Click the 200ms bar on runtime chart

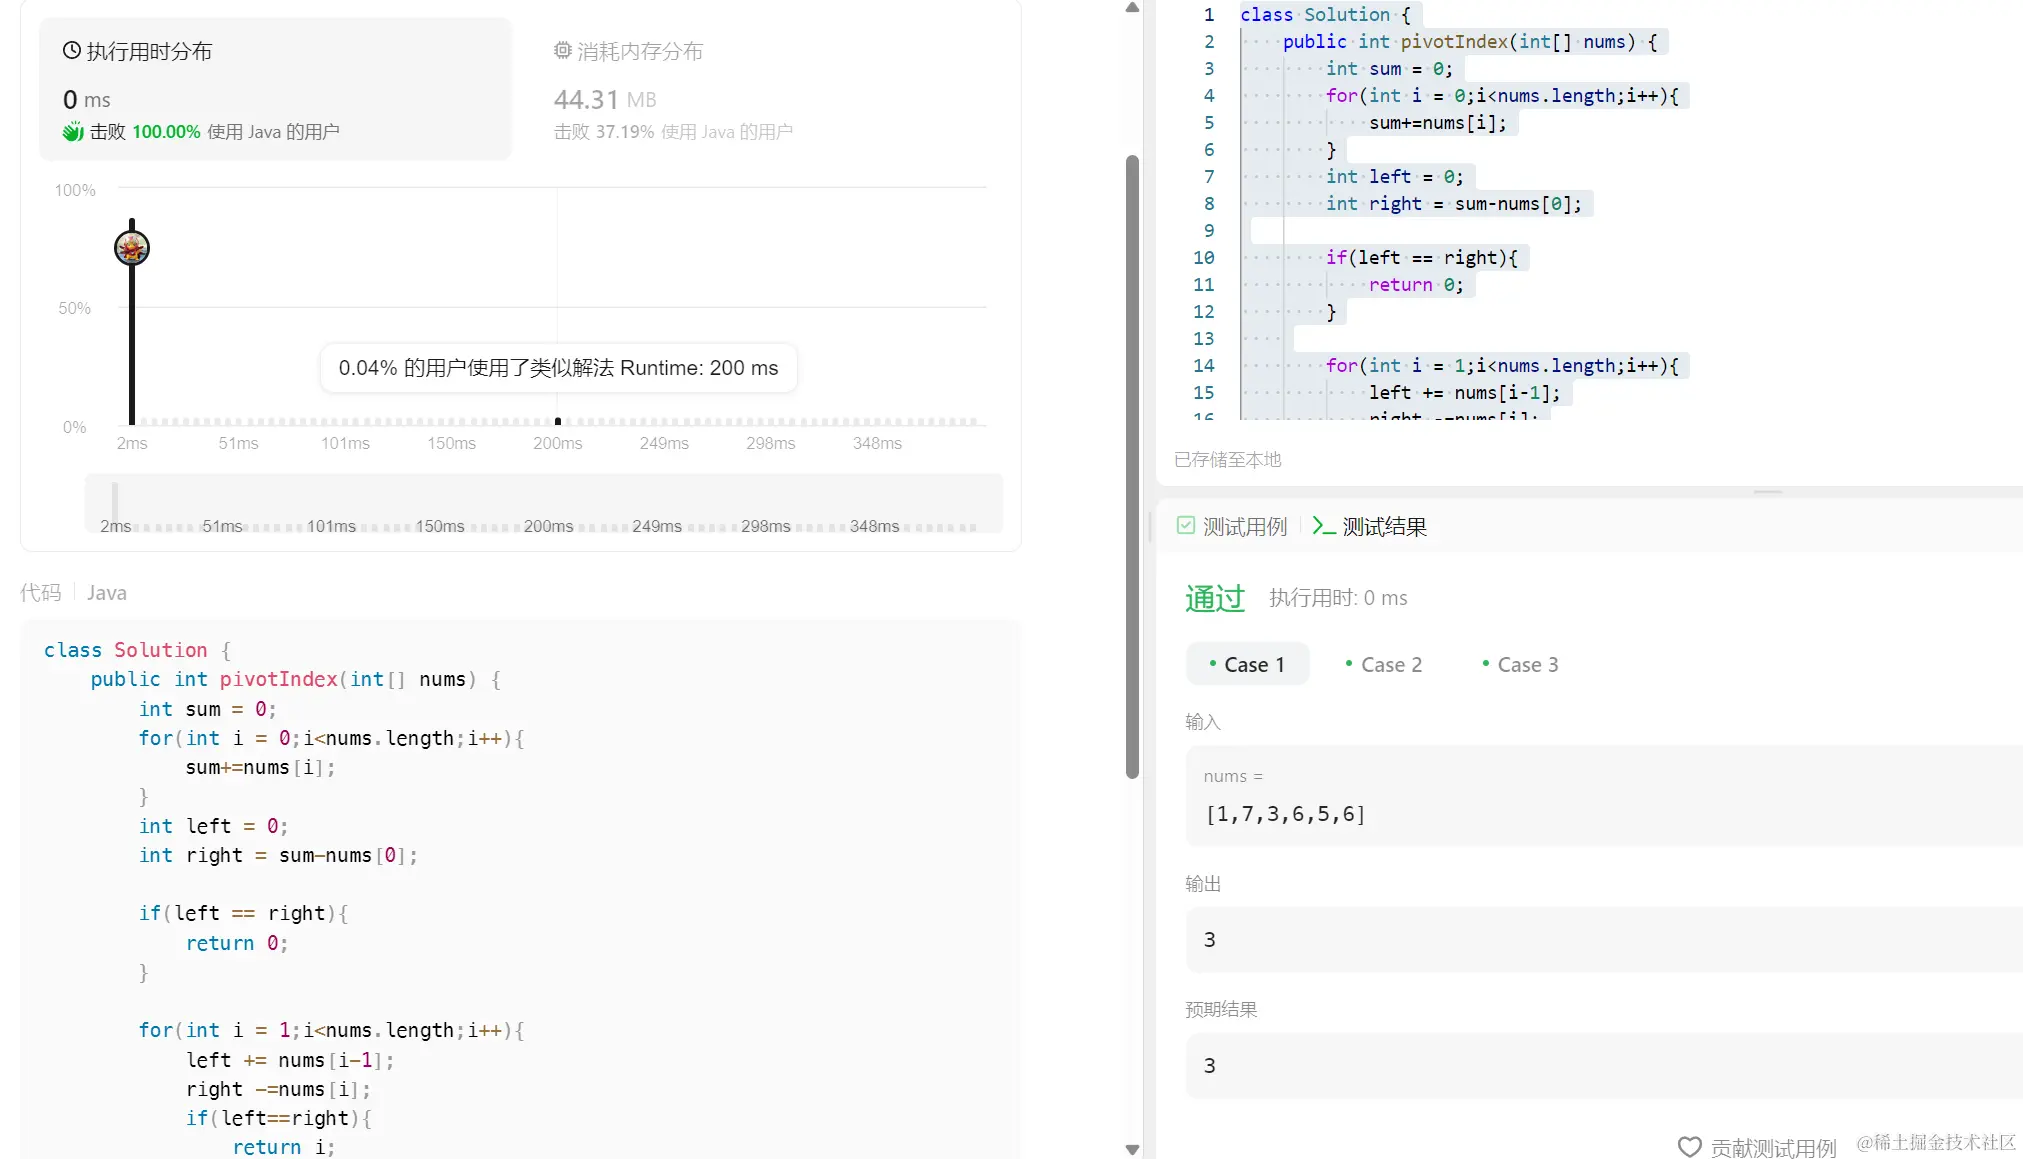pos(557,421)
